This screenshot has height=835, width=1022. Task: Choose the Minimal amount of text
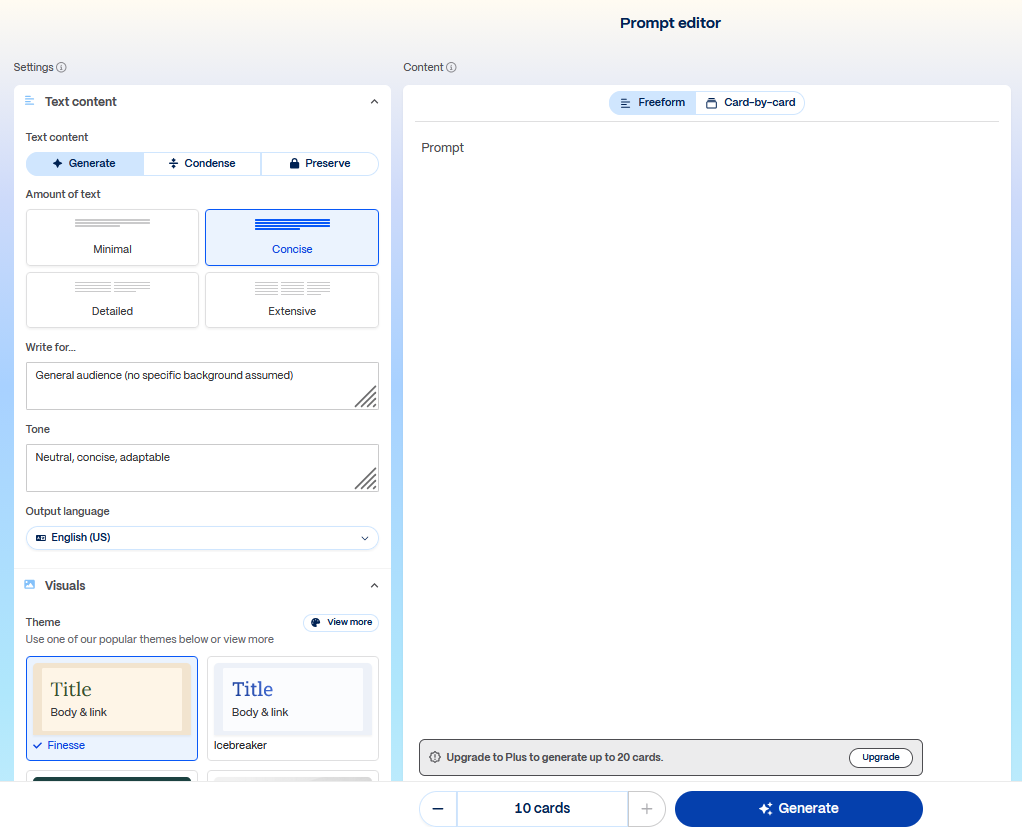coord(112,237)
